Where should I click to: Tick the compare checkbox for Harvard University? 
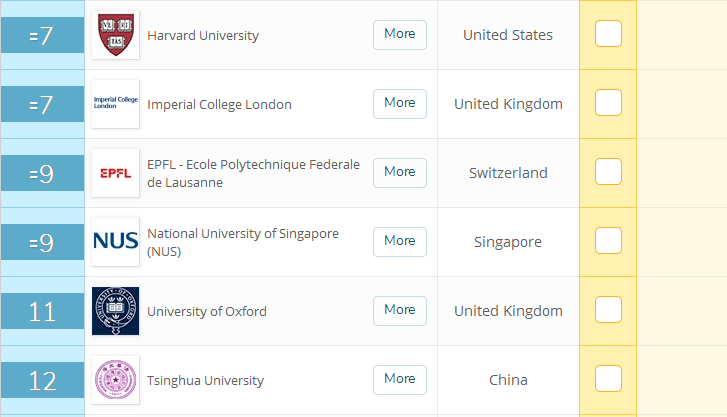[x=608, y=34]
